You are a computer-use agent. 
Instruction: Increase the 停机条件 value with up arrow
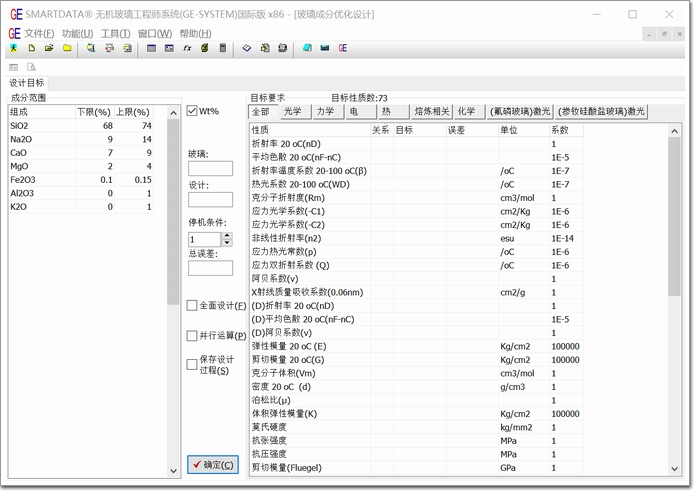[227, 236]
